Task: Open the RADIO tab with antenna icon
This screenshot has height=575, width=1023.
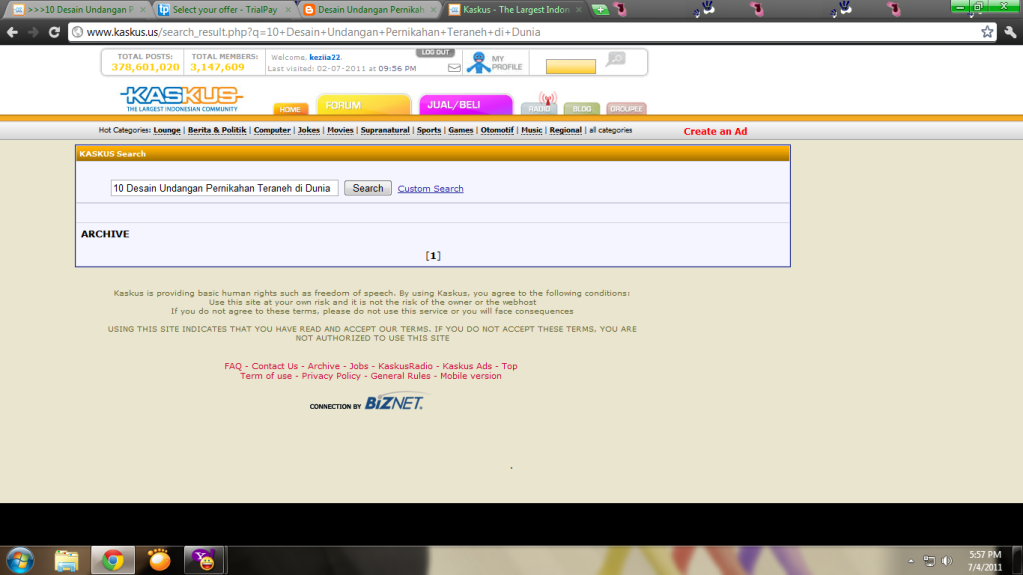Action: point(540,104)
